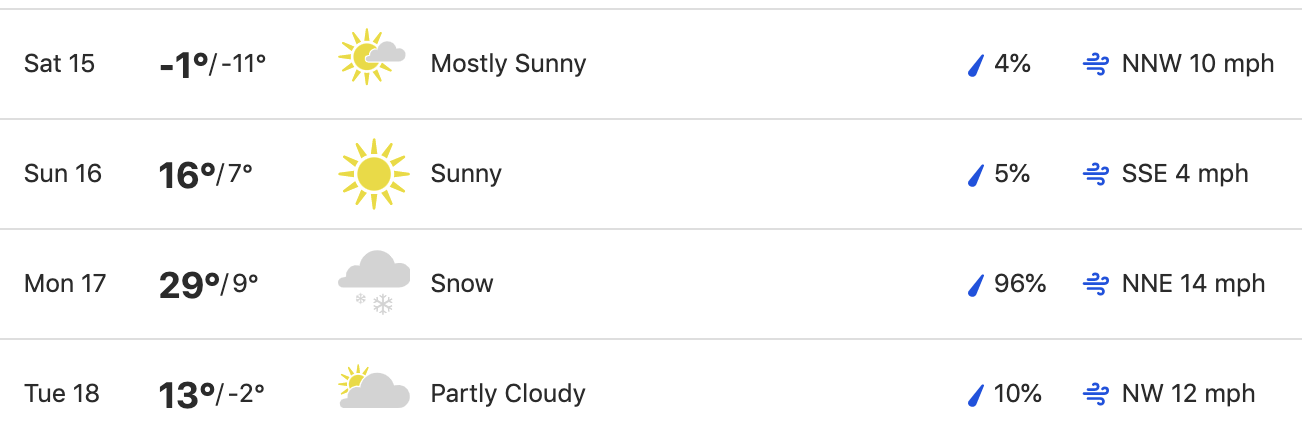Click the Mostly Sunny condition text
This screenshot has height=446, width=1302.
point(508,65)
